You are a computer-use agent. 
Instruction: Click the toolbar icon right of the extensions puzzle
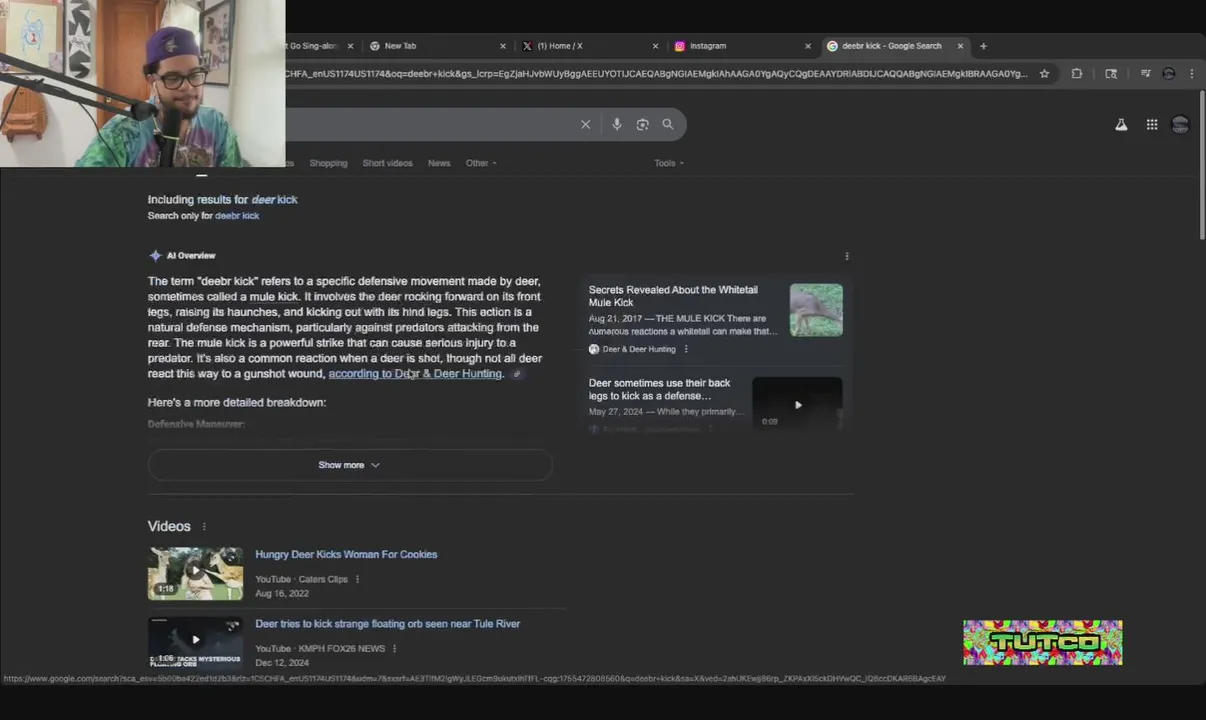(1111, 73)
